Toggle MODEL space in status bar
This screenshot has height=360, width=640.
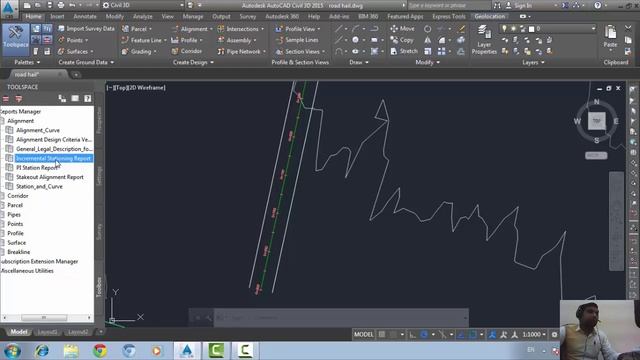[363, 335]
